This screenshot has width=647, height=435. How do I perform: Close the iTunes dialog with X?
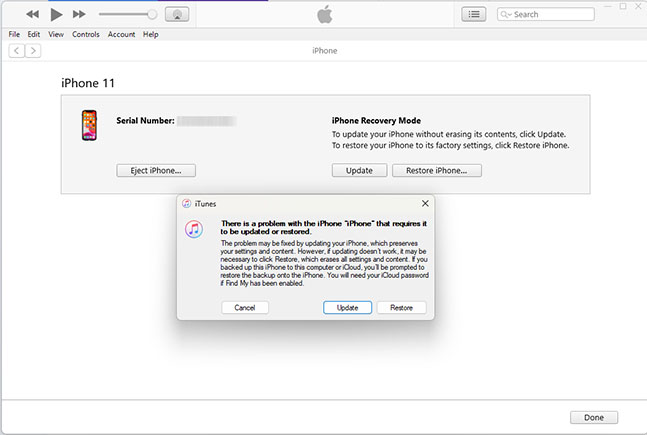[425, 203]
